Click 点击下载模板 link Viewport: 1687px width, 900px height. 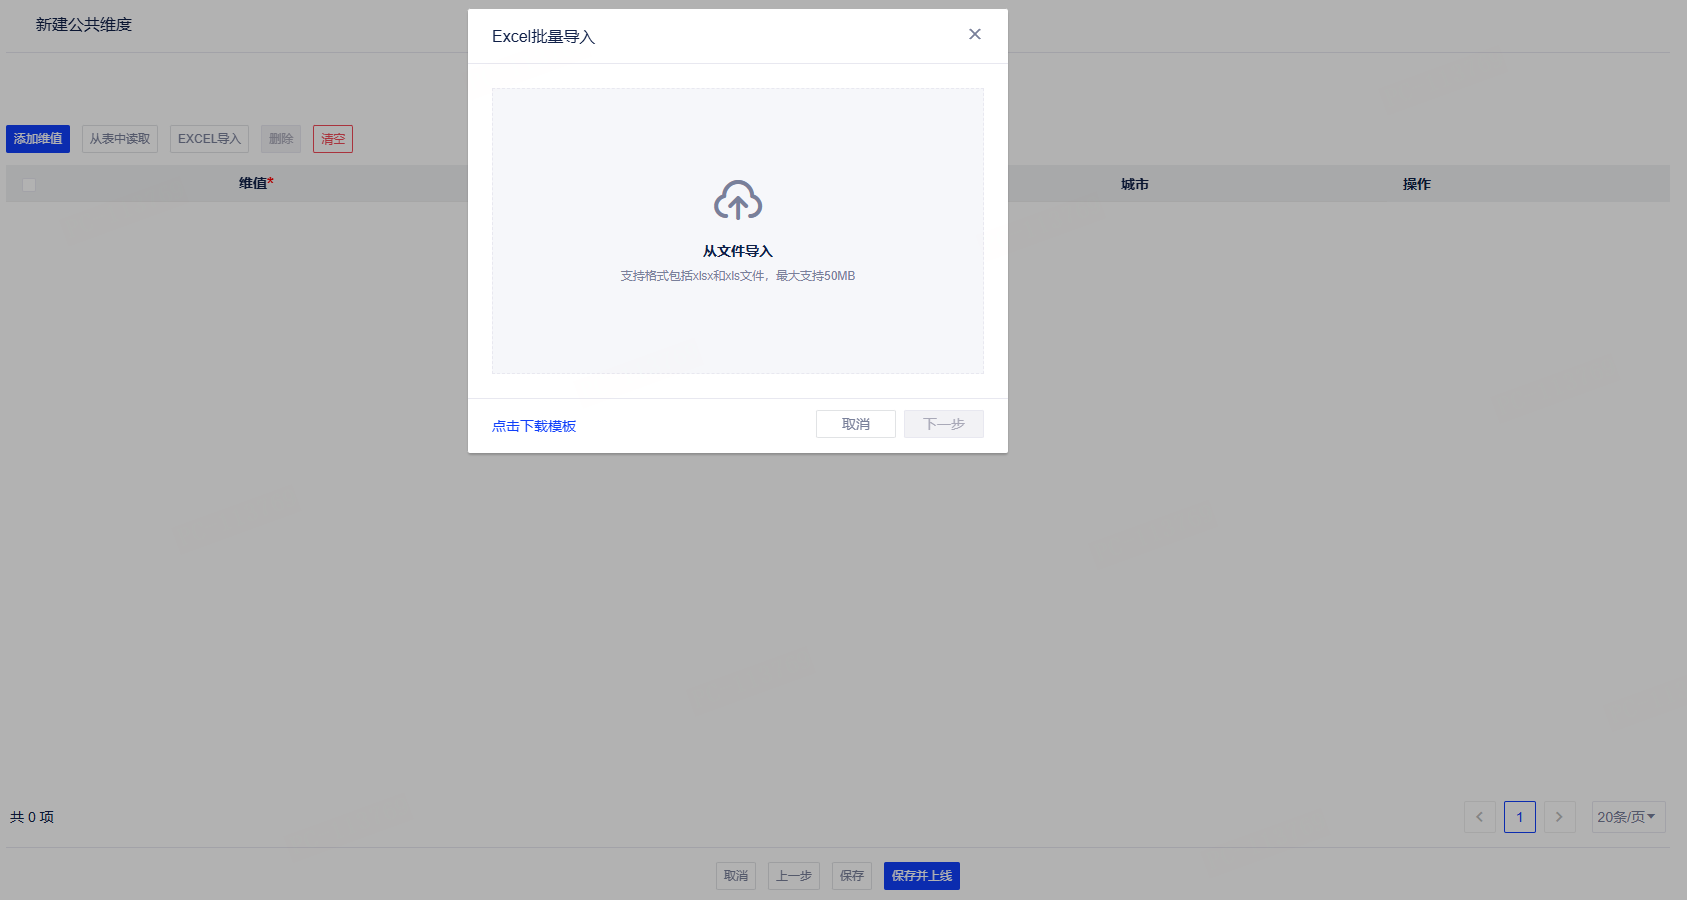tap(534, 426)
